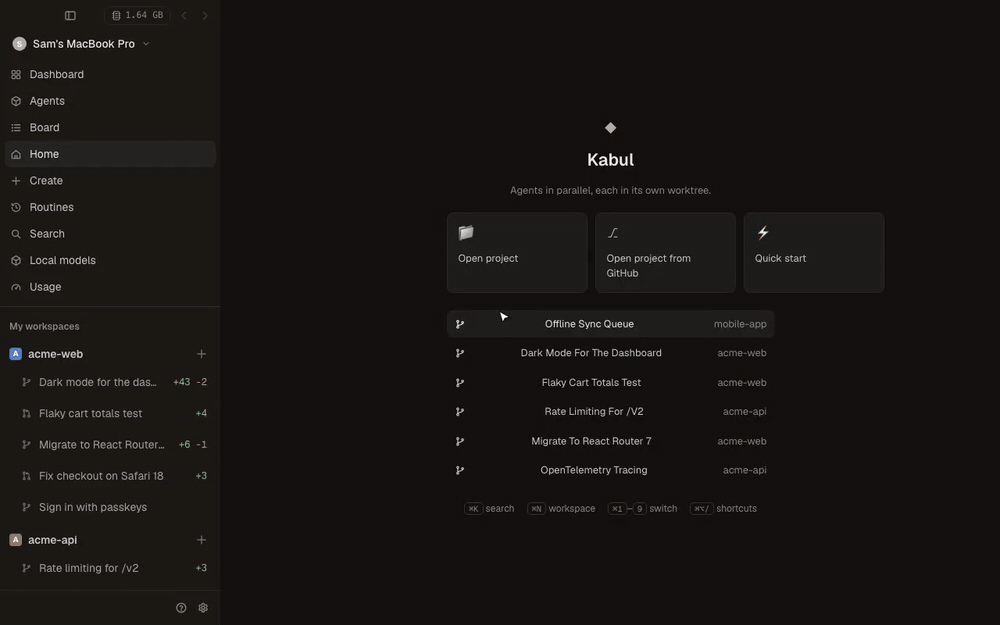Click the Search magnifier icon
Viewport: 1000px width, 625px height.
click(16, 234)
